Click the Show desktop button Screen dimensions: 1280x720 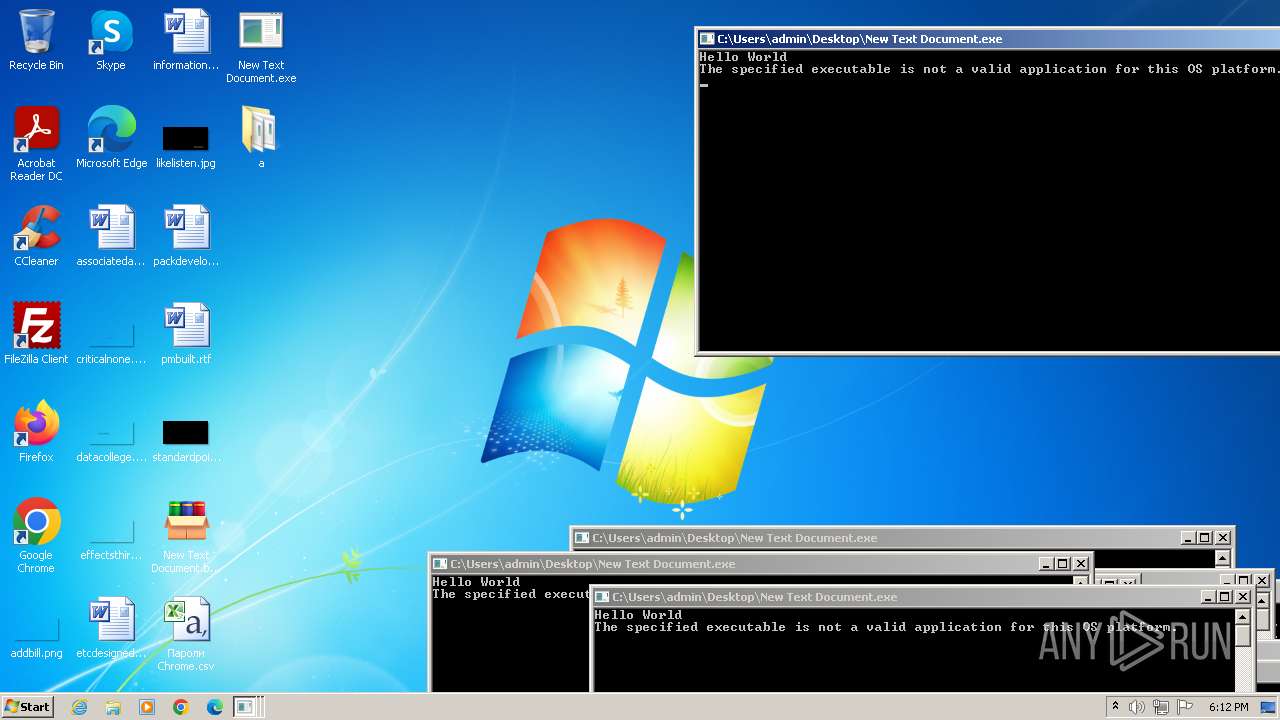pos(1270,707)
